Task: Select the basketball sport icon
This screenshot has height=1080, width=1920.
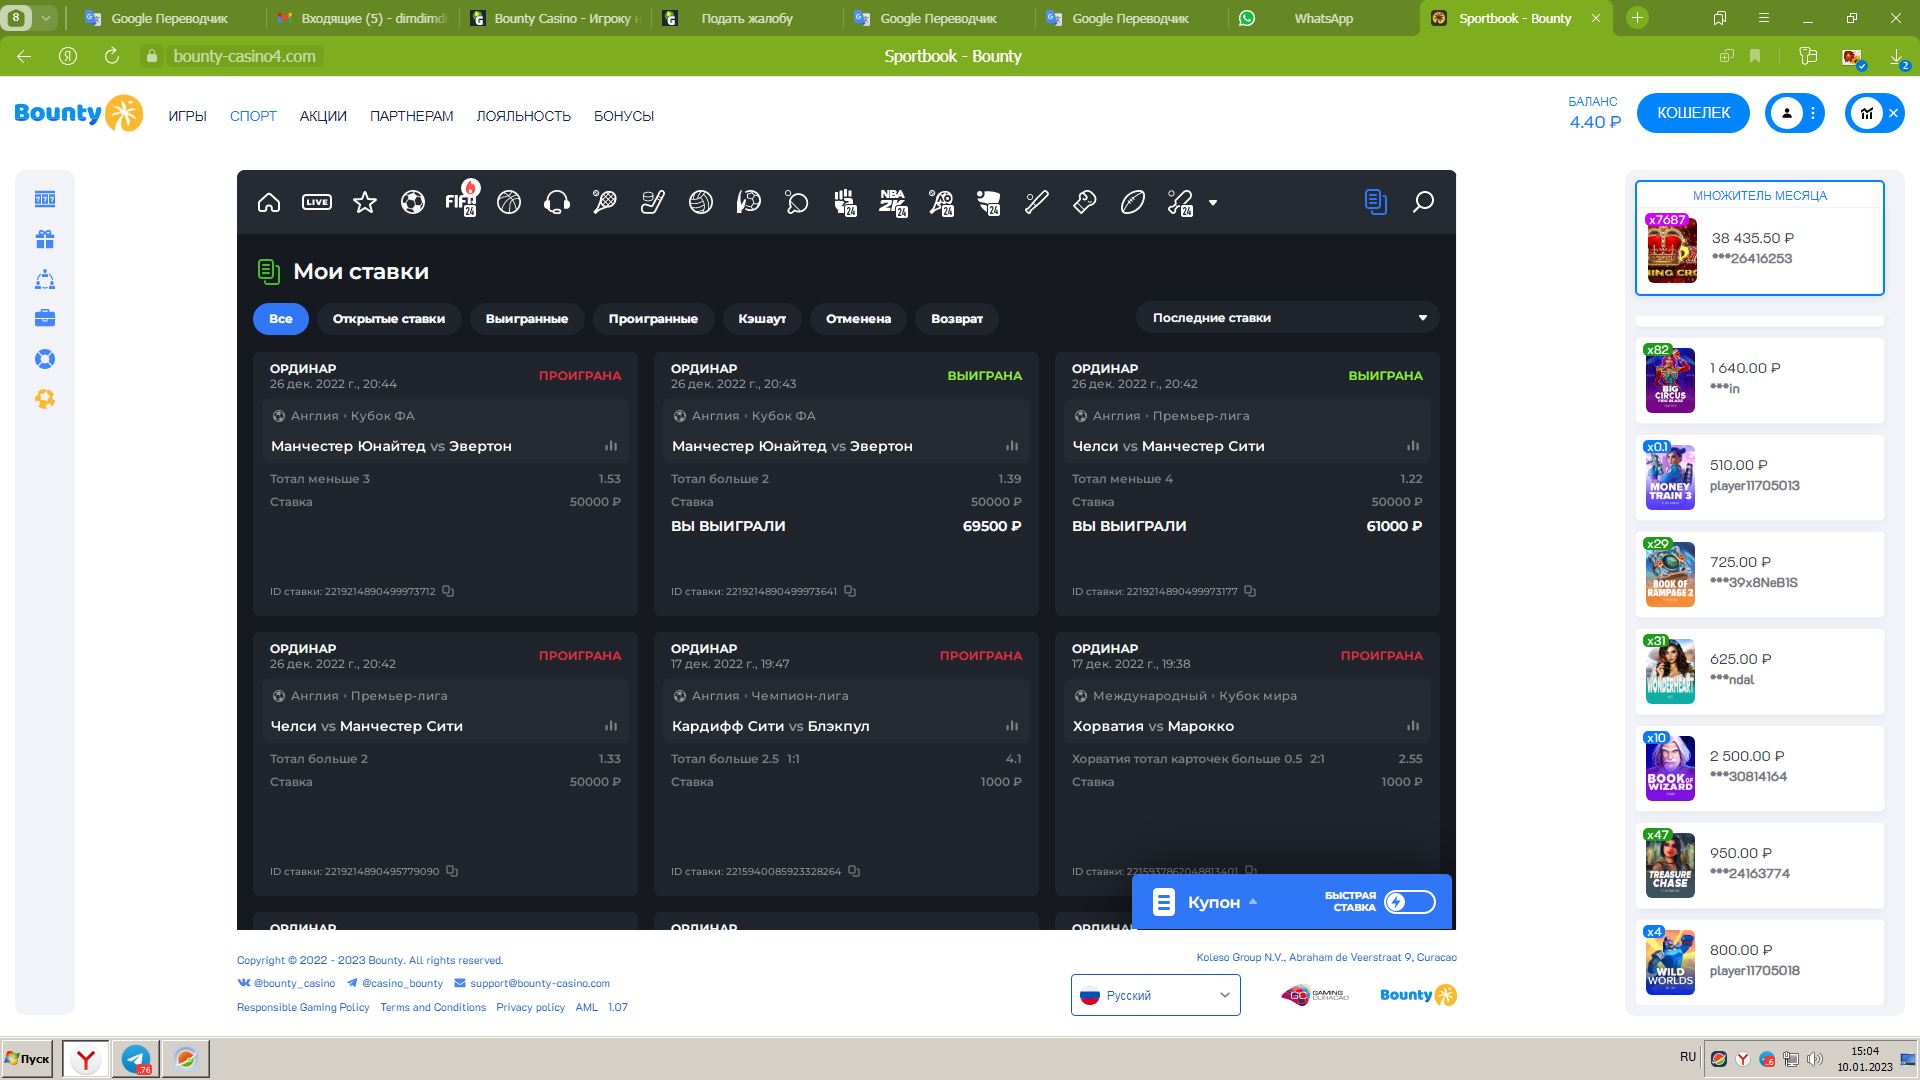Action: point(509,203)
